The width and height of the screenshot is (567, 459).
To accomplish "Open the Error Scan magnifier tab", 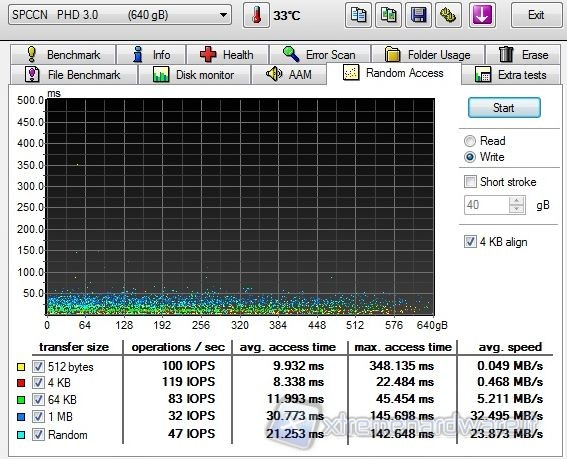I will (x=320, y=55).
